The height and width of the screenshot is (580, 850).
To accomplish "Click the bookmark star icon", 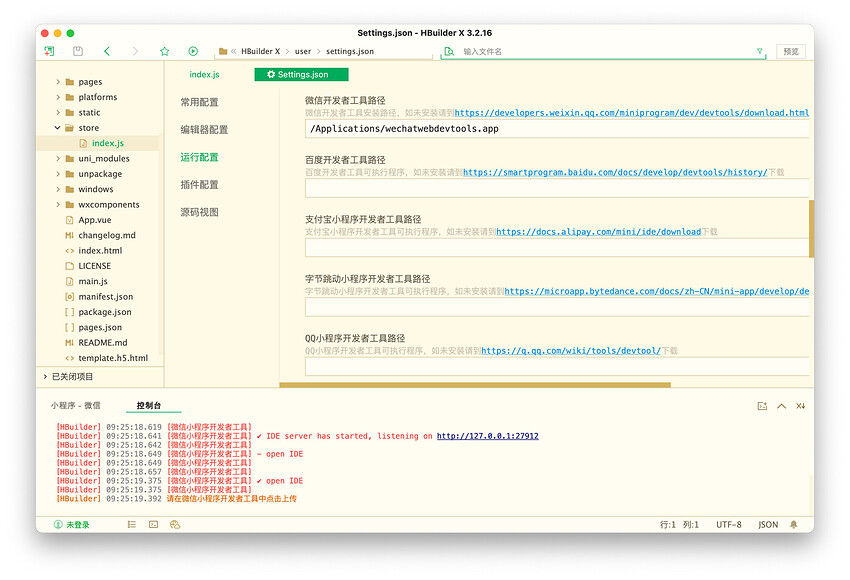I will tap(165, 51).
